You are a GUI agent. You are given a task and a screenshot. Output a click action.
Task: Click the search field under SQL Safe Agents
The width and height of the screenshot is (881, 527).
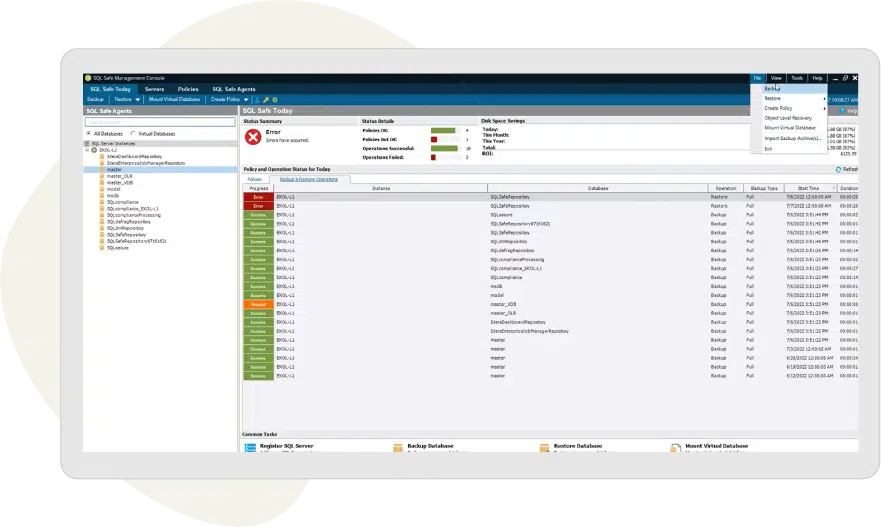coord(160,122)
